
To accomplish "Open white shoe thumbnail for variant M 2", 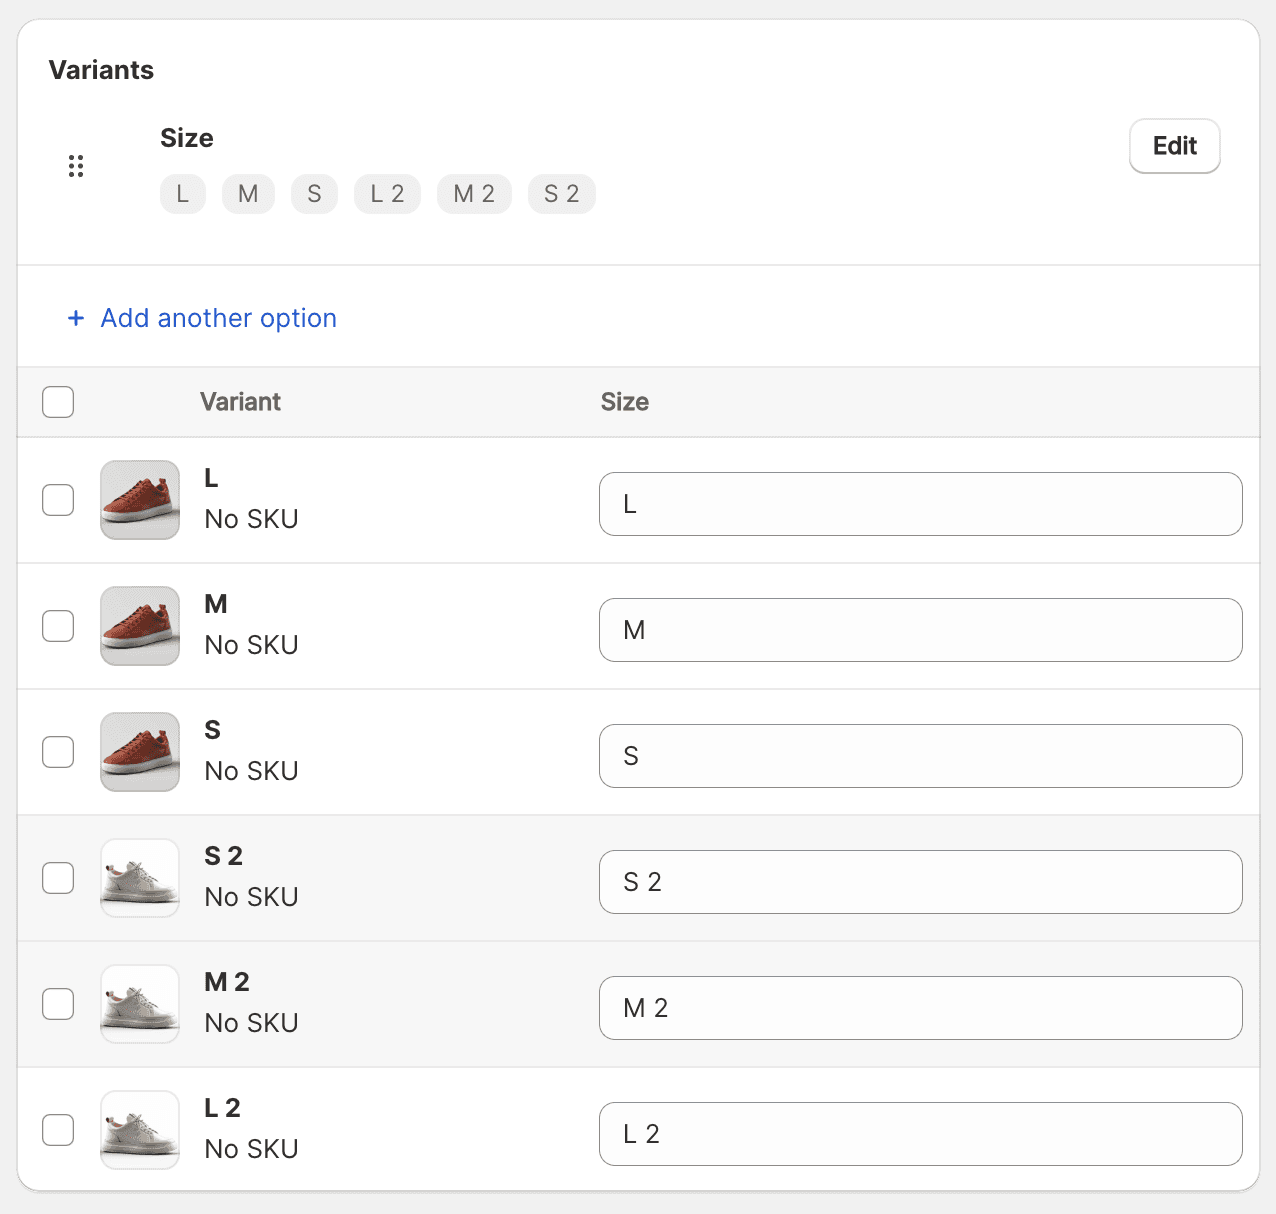I will click(140, 1004).
